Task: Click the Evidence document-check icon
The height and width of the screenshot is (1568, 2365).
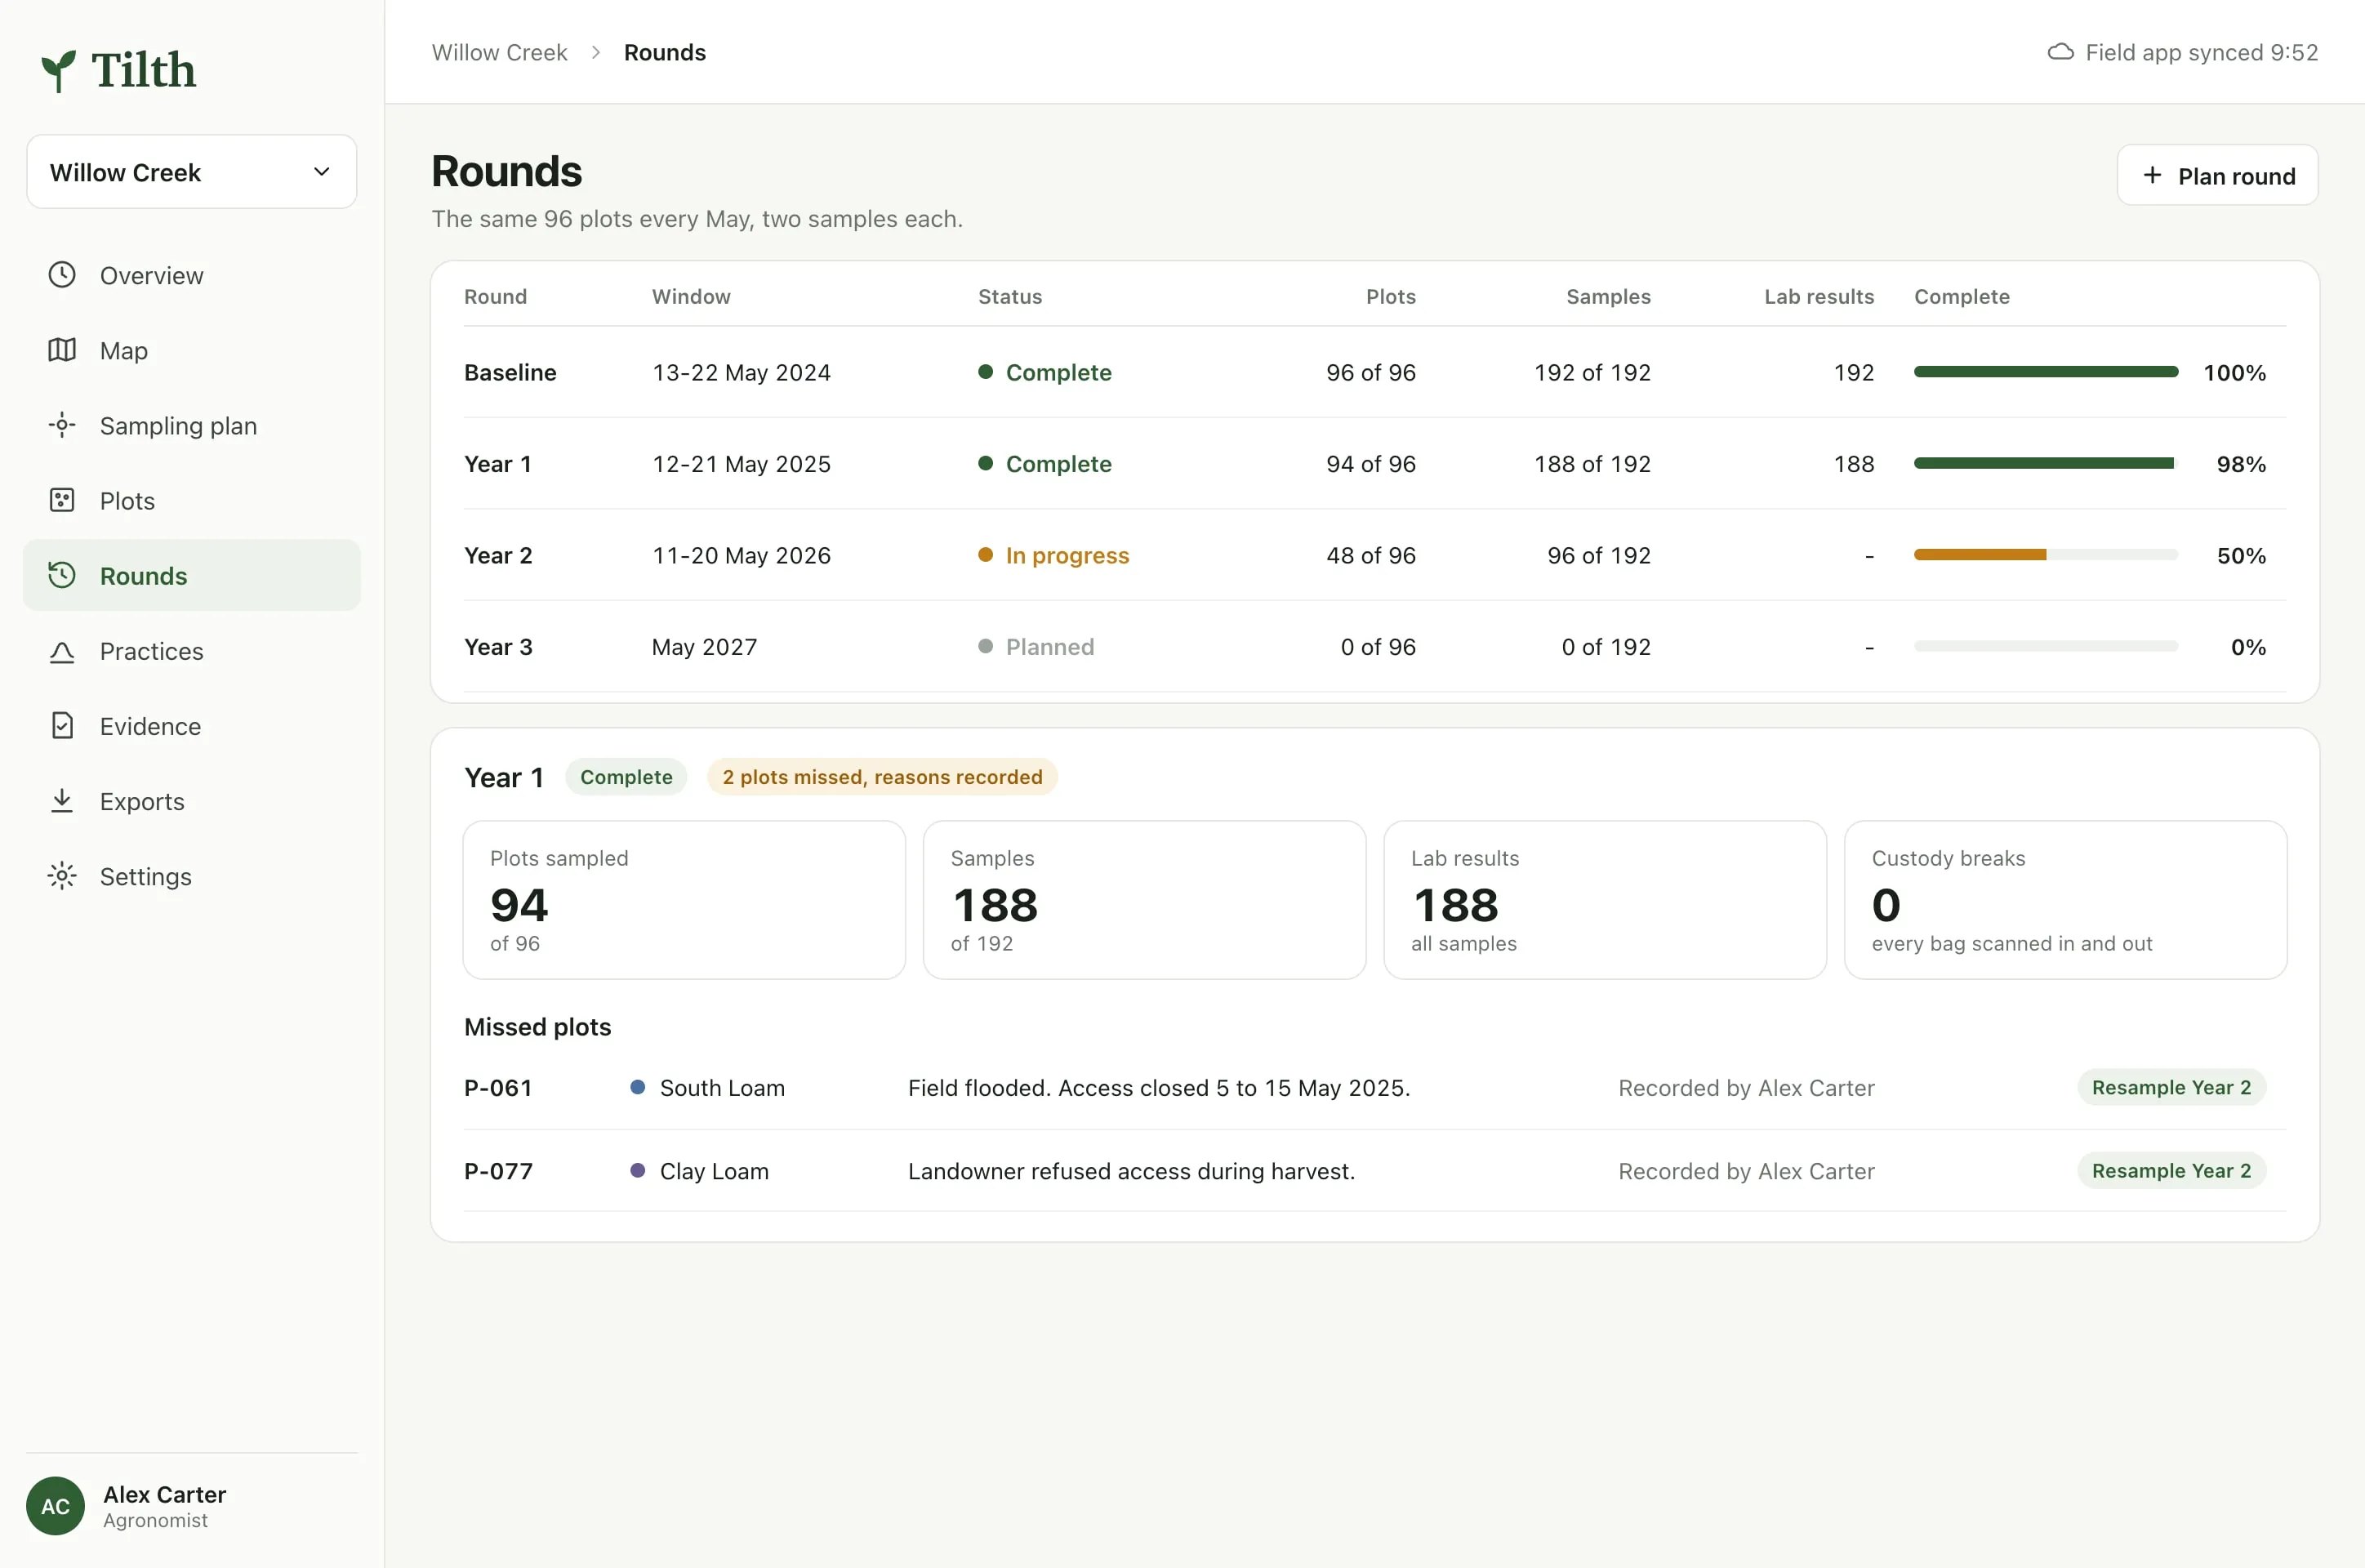Action: tap(62, 726)
